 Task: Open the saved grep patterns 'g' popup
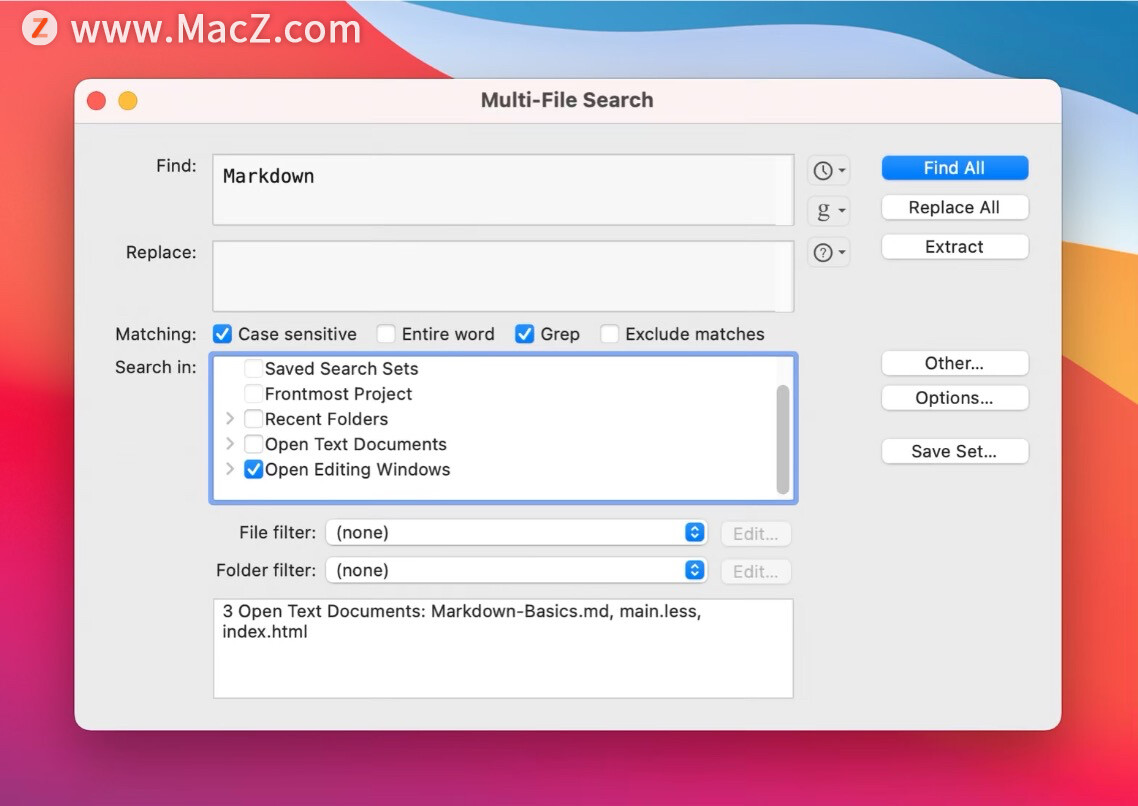coord(828,211)
